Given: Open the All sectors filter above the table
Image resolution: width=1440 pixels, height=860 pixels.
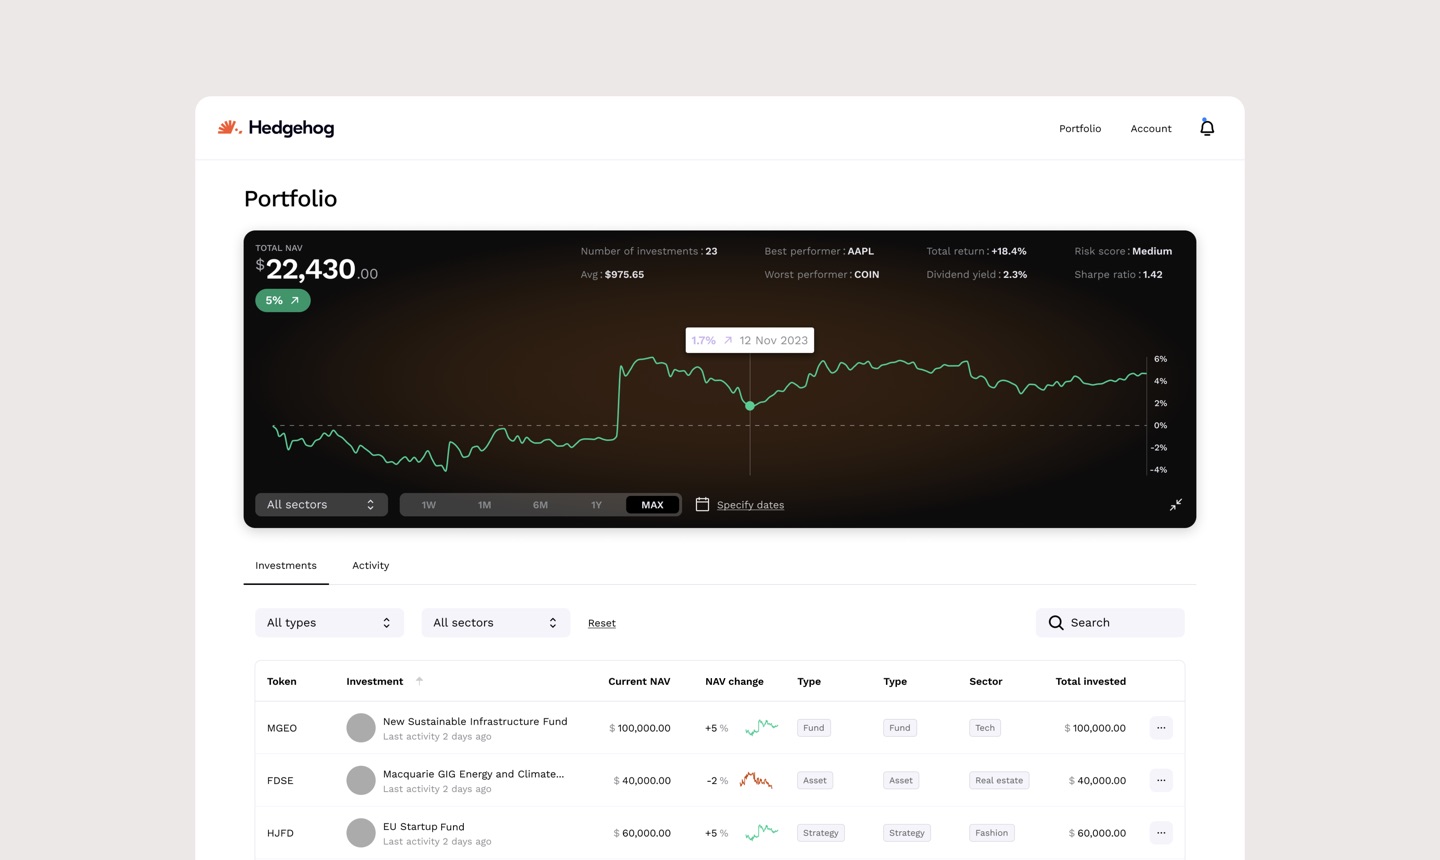Looking at the screenshot, I should [x=495, y=623].
